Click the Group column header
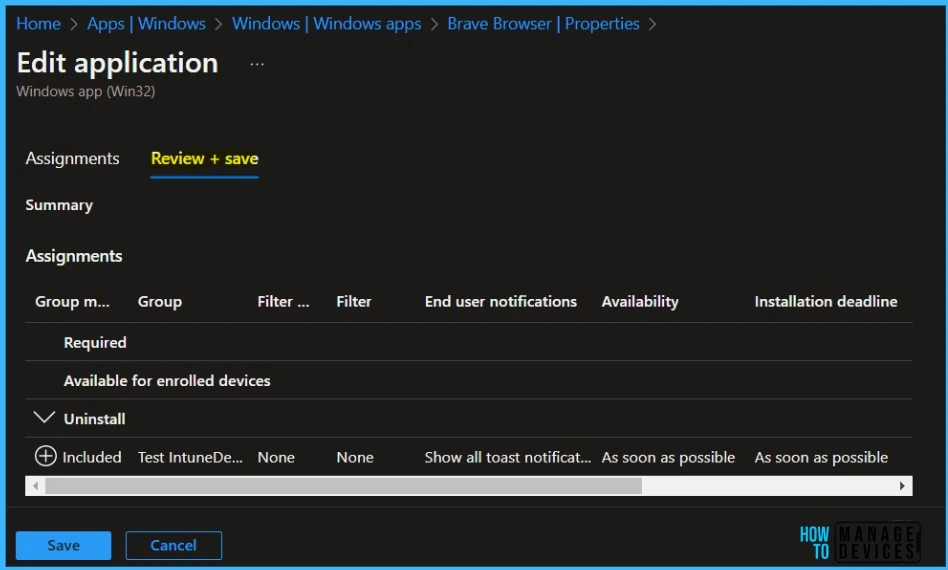Image resolution: width=948 pixels, height=570 pixels. 160,302
